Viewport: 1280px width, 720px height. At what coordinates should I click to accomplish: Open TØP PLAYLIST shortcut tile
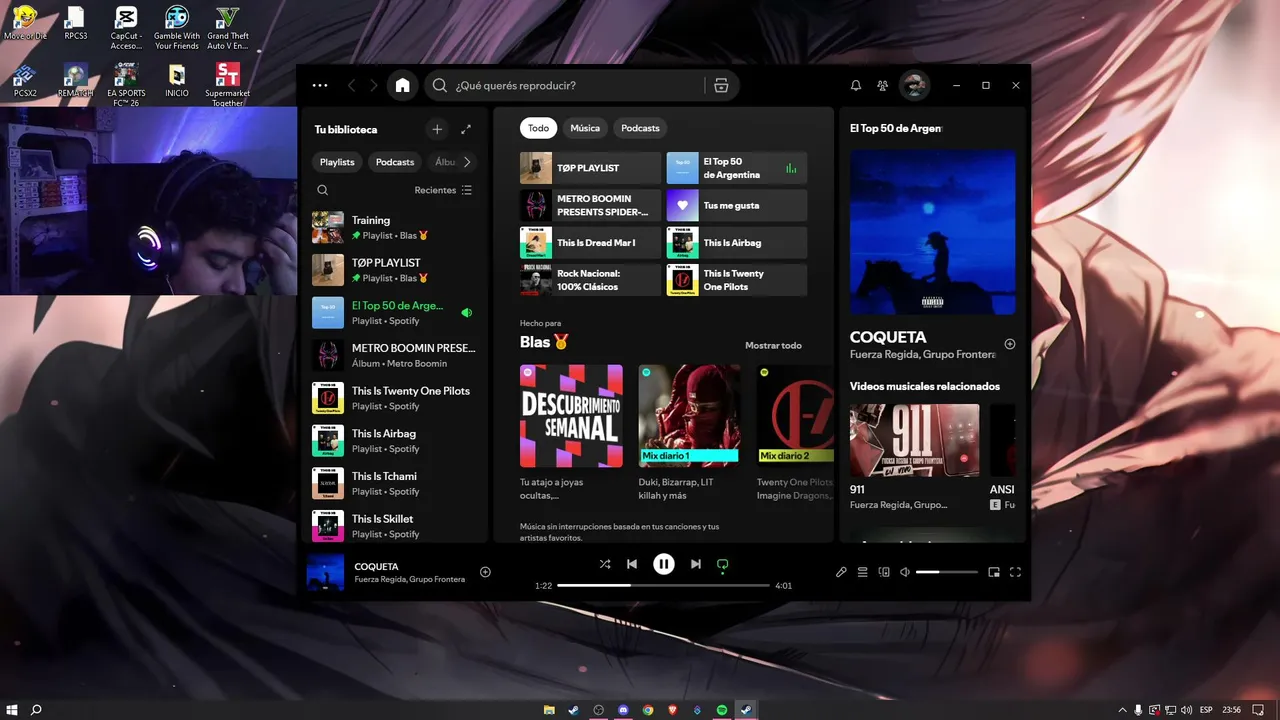[x=590, y=168]
